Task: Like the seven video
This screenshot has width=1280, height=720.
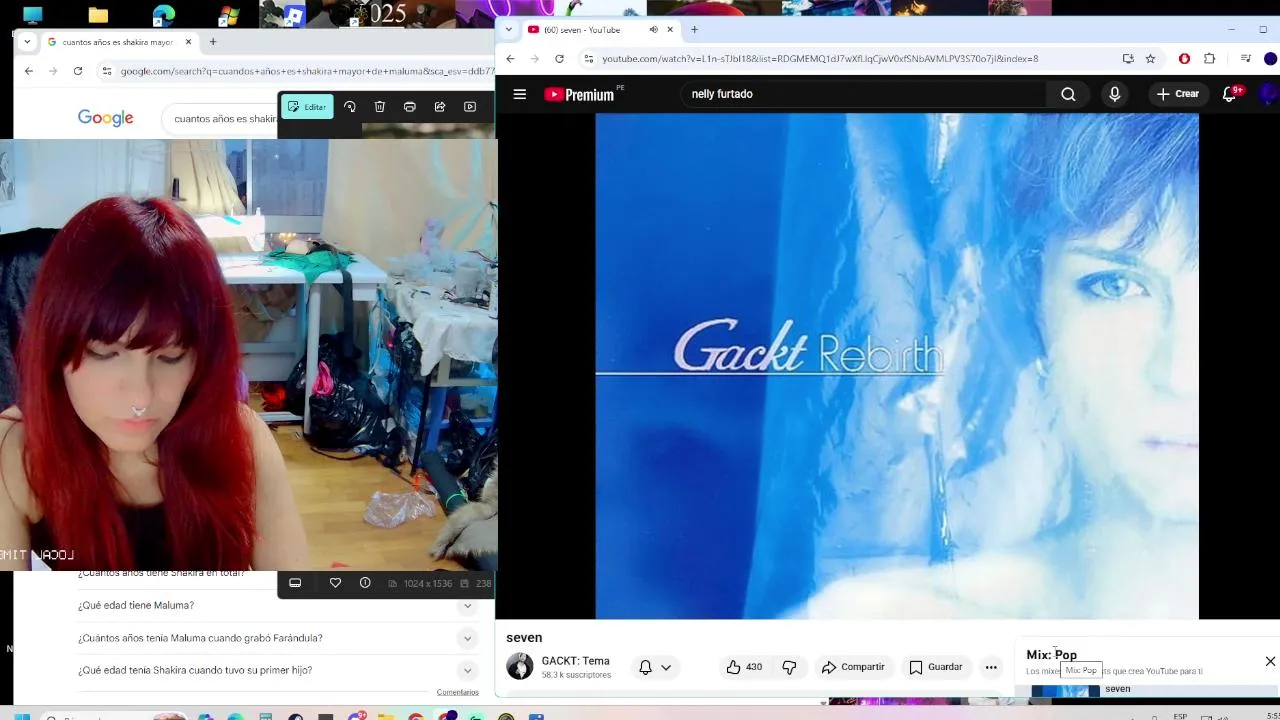Action: (744, 667)
